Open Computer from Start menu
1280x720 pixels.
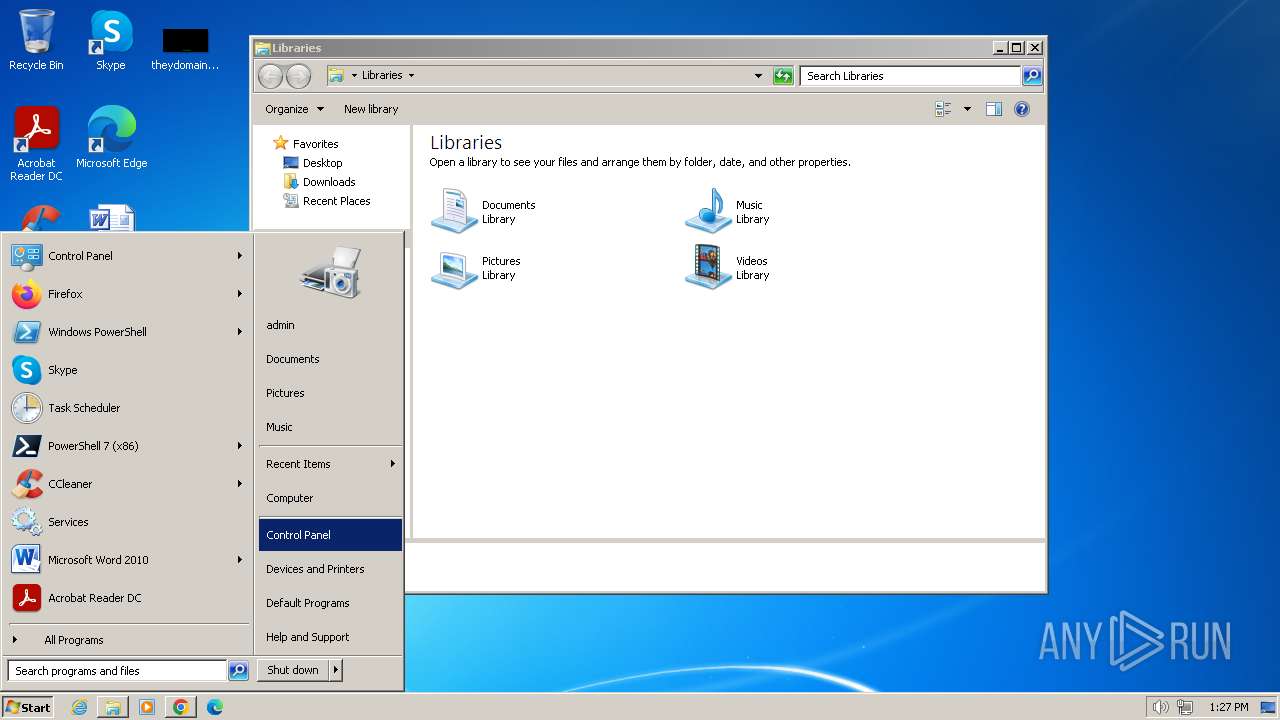point(330,498)
